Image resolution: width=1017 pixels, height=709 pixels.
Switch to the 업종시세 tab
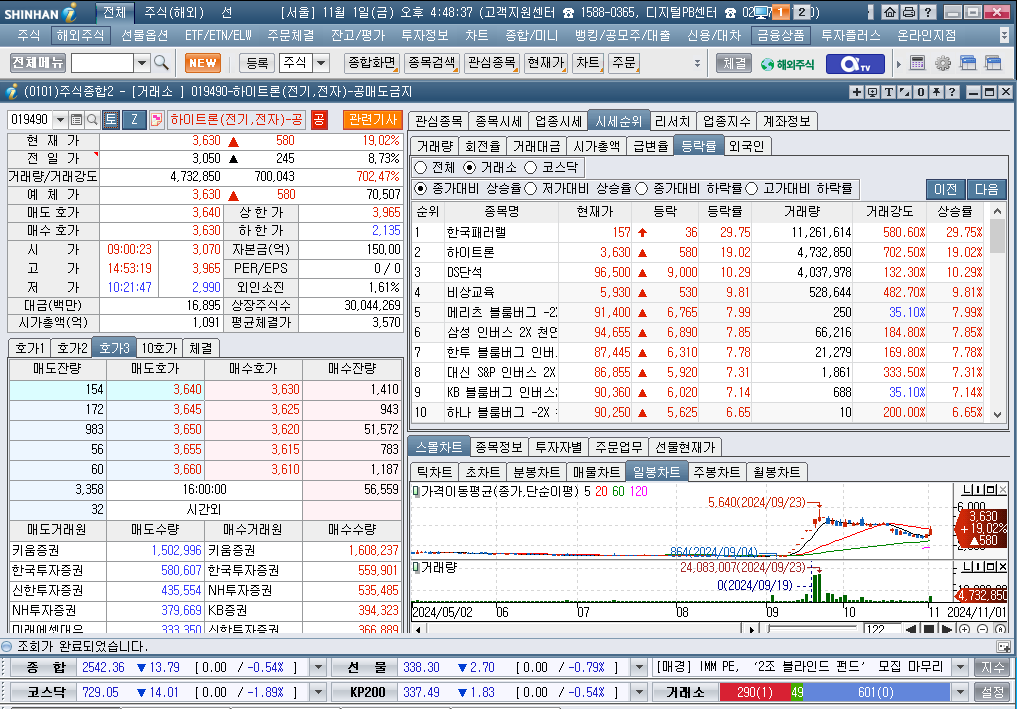pyautogui.click(x=558, y=121)
